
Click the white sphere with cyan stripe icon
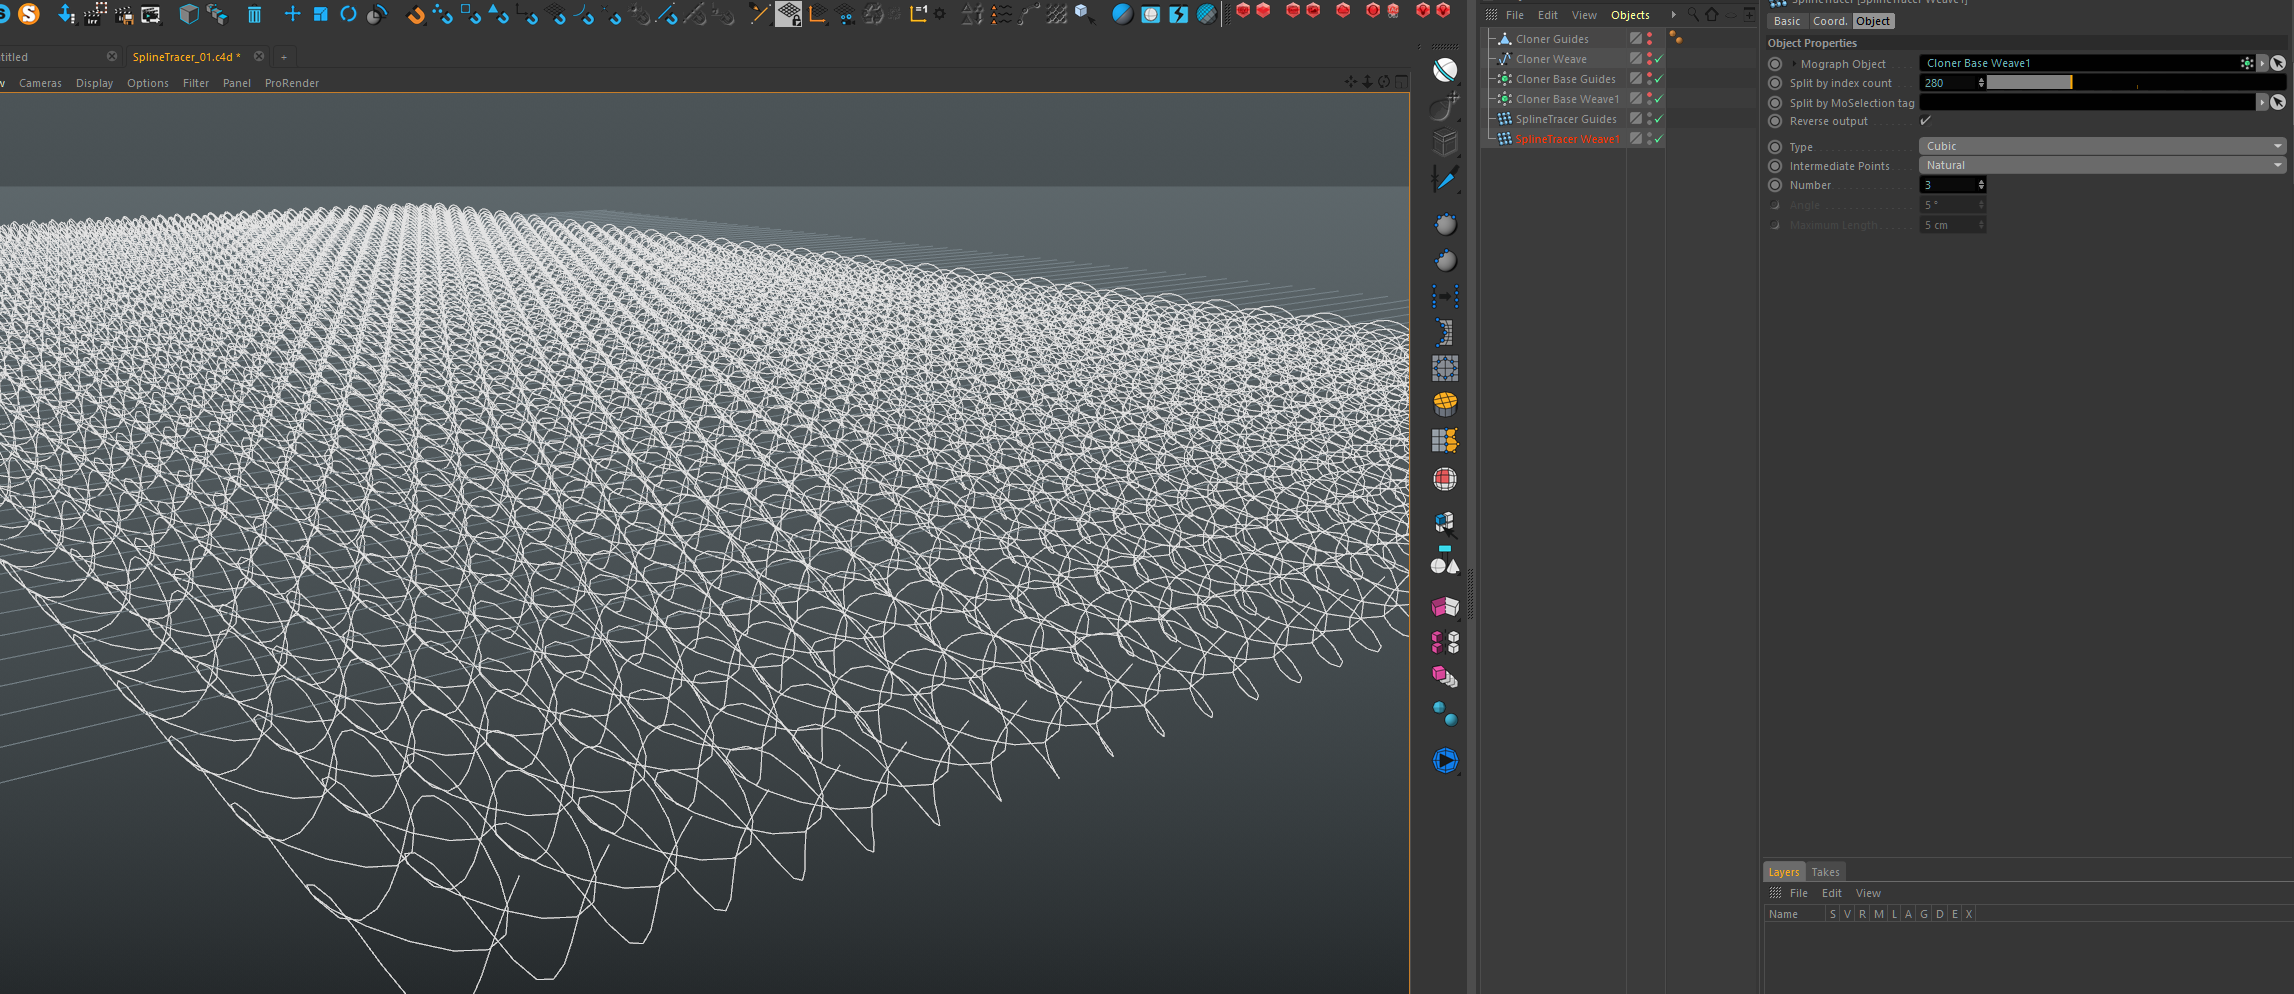click(x=1445, y=70)
